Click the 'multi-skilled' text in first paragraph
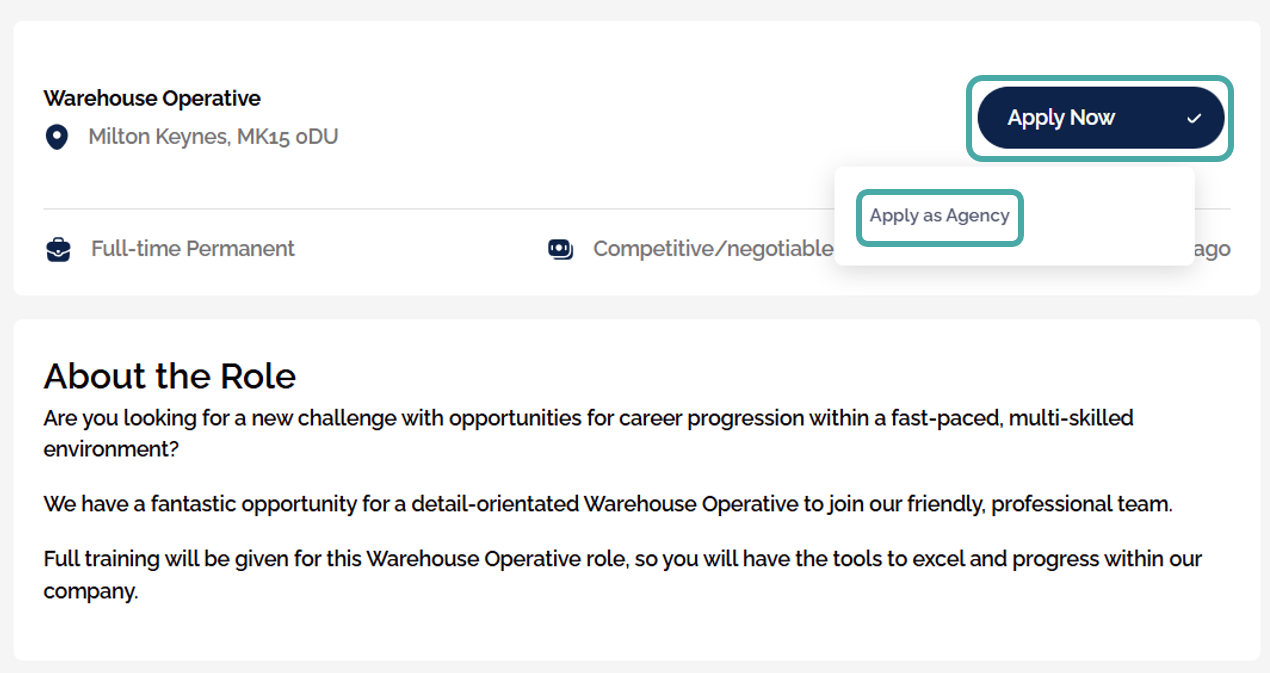The height and width of the screenshot is (673, 1270). 1071,418
